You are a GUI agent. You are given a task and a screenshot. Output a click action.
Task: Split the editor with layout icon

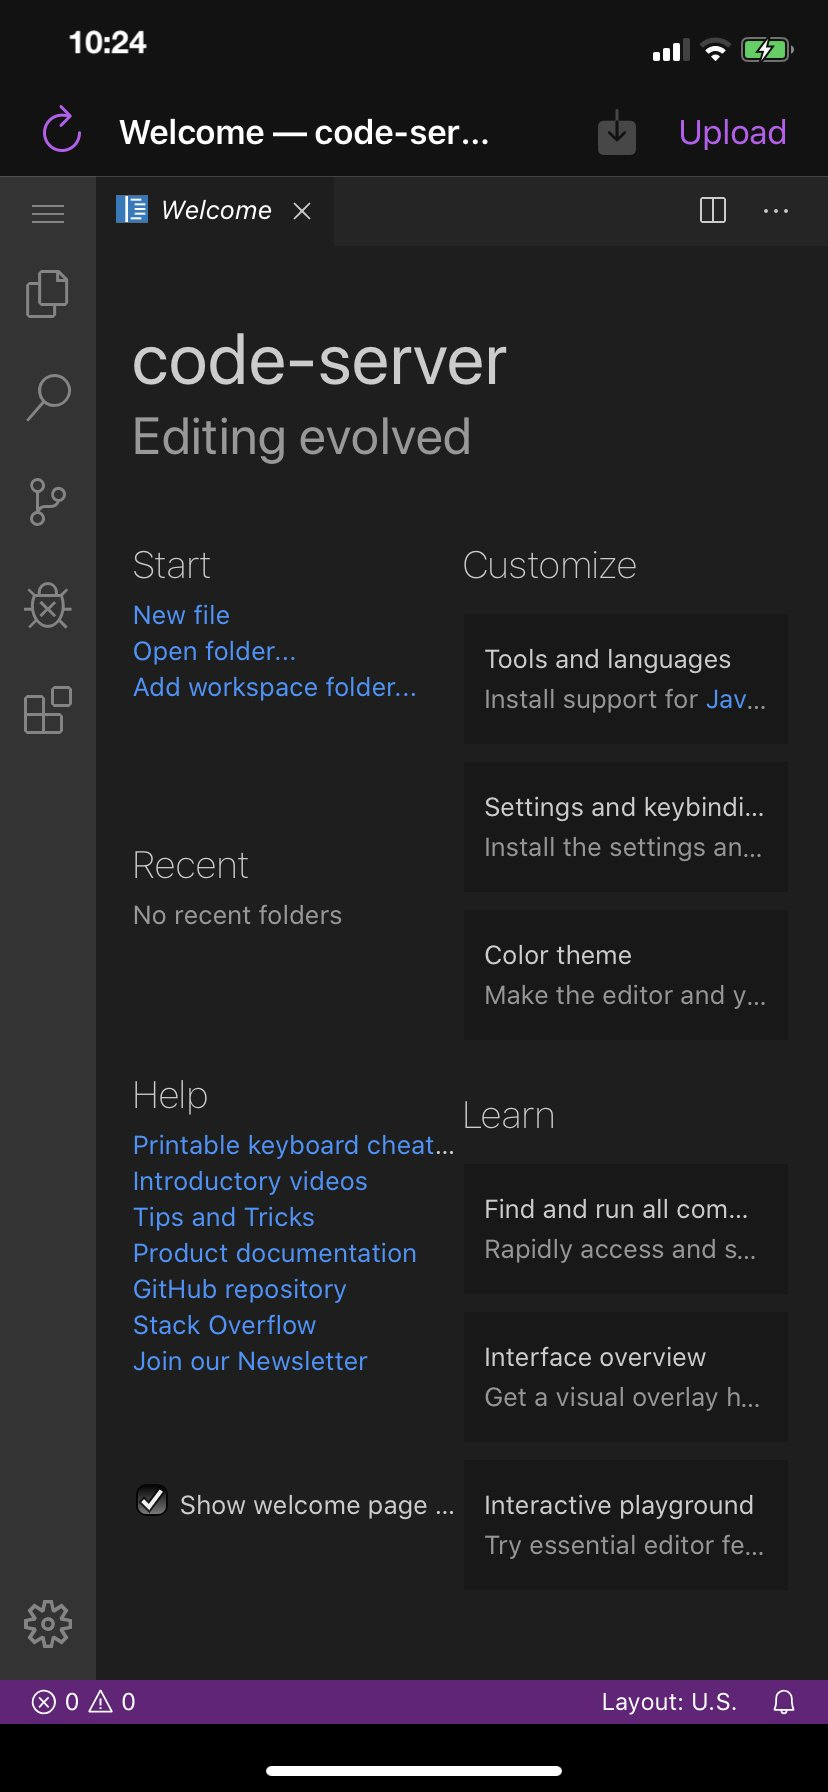click(x=713, y=210)
